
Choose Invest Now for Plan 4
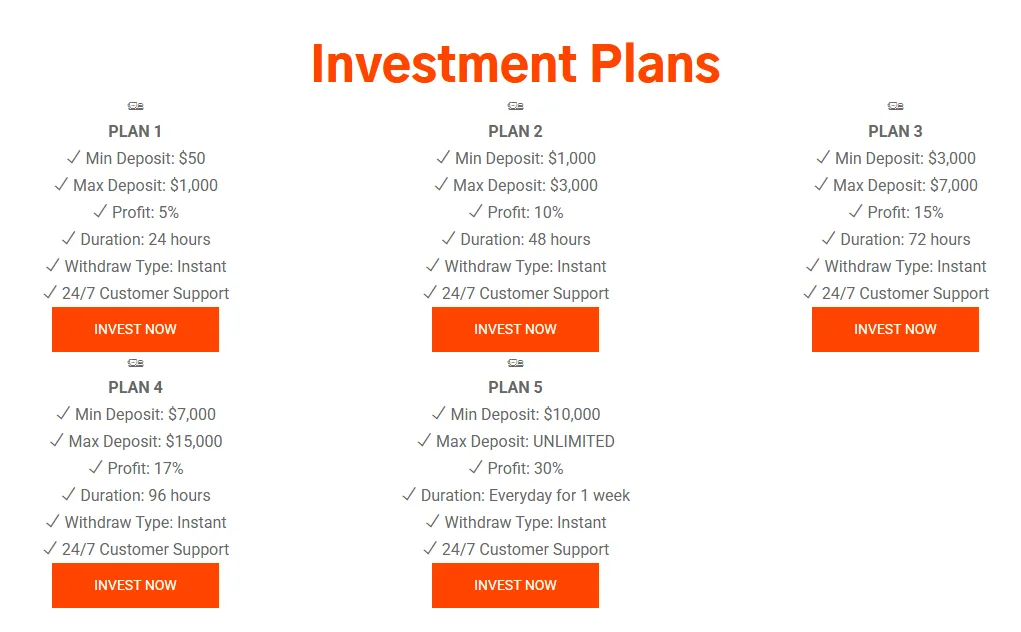(135, 585)
